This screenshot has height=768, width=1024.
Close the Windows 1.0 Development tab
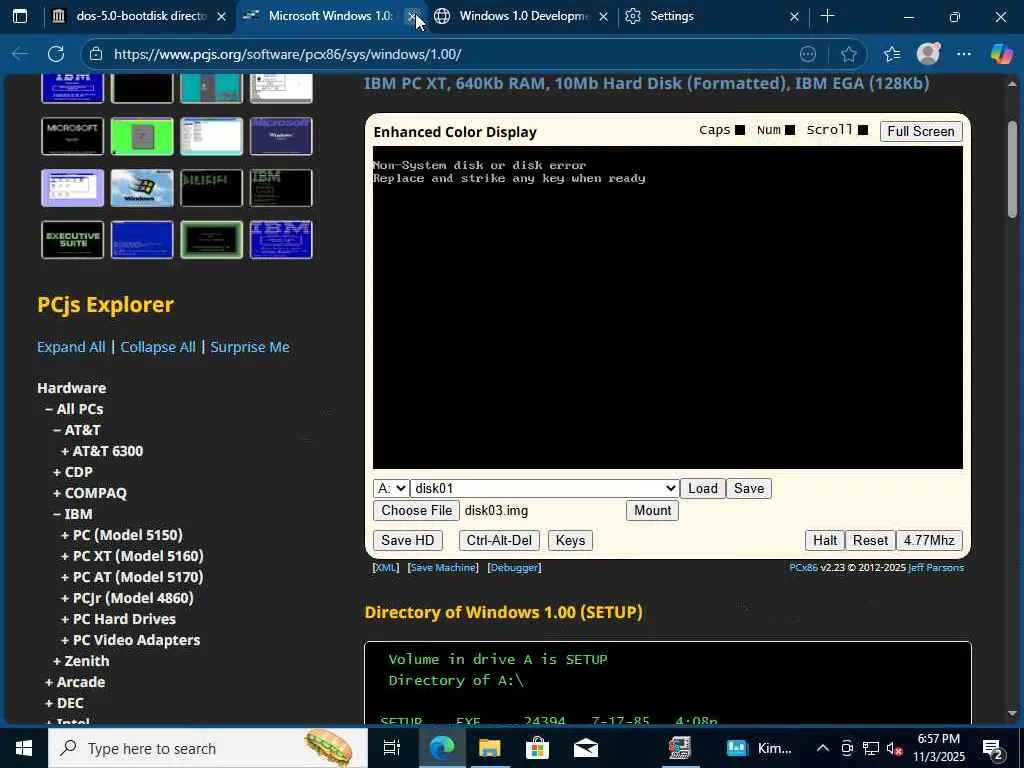pos(603,16)
